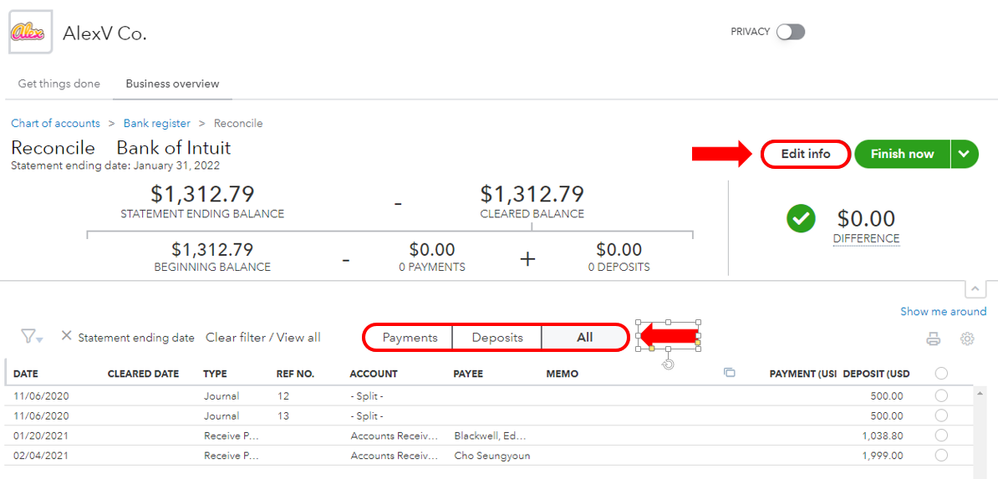Click scrollbar up arrow in table
Viewport: 998px width, 479px height.
tap(979, 394)
